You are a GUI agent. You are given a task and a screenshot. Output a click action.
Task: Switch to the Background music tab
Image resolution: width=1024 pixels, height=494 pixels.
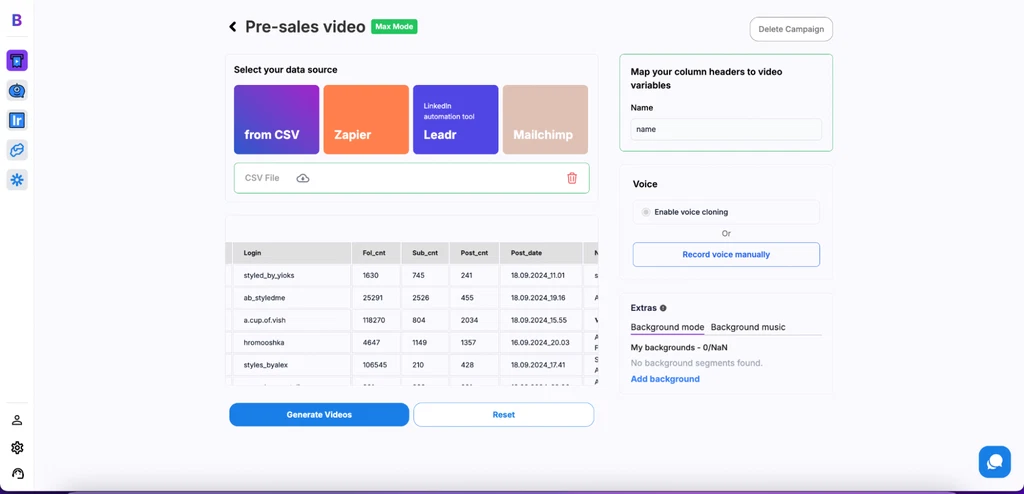coord(748,327)
